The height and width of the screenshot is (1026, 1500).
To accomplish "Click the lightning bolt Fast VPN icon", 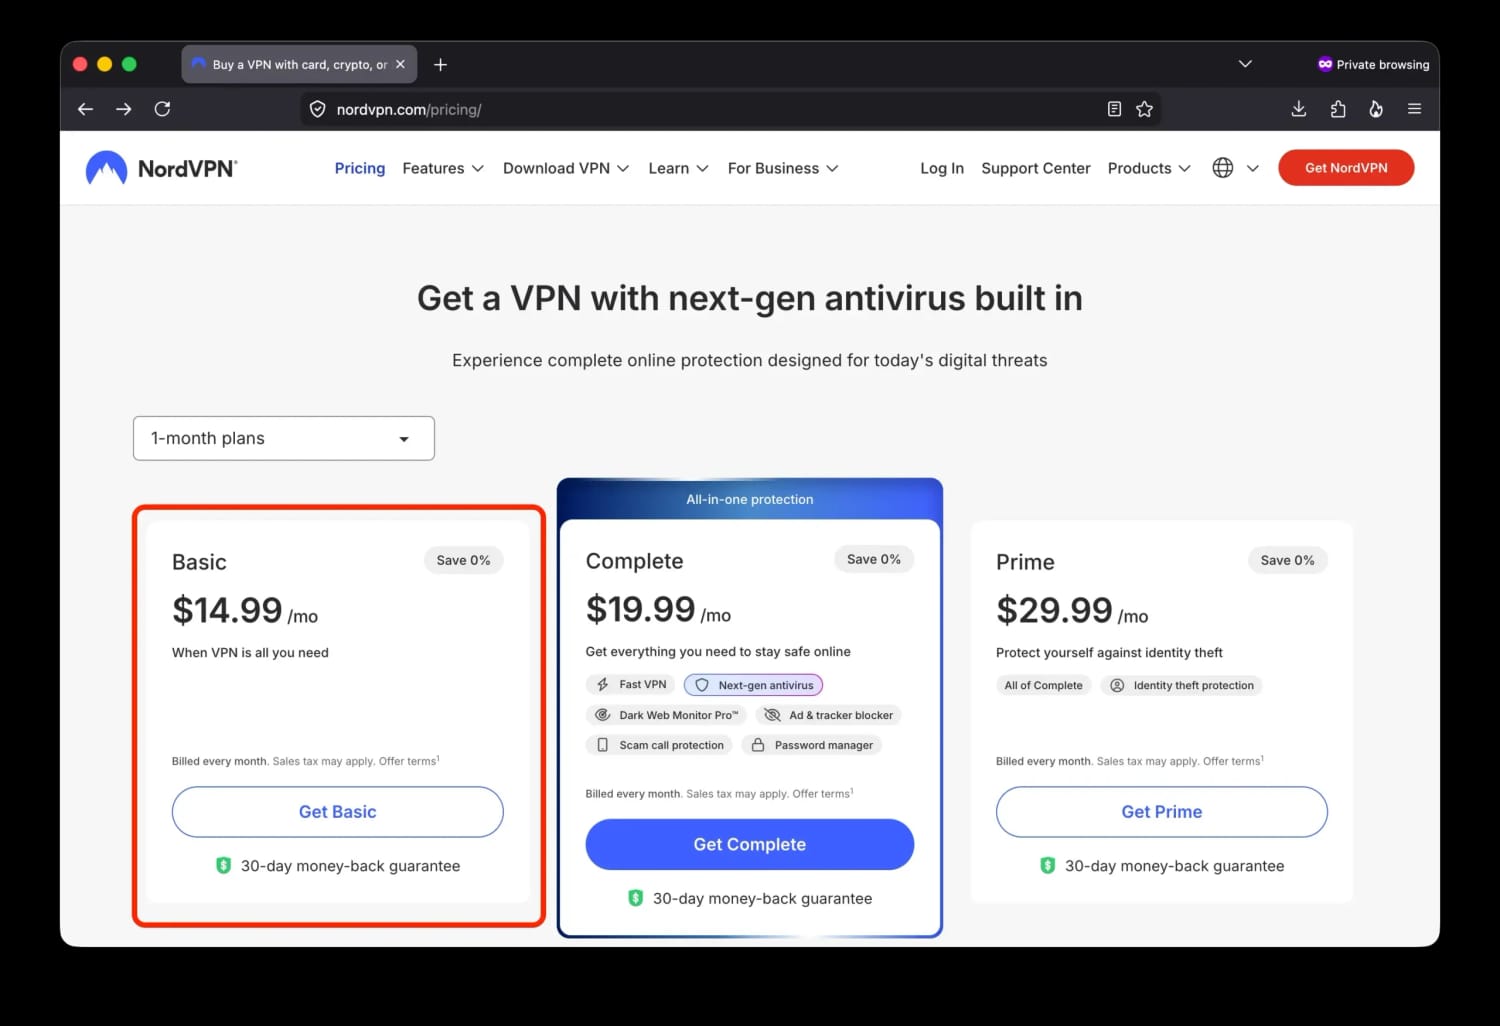I will point(603,685).
